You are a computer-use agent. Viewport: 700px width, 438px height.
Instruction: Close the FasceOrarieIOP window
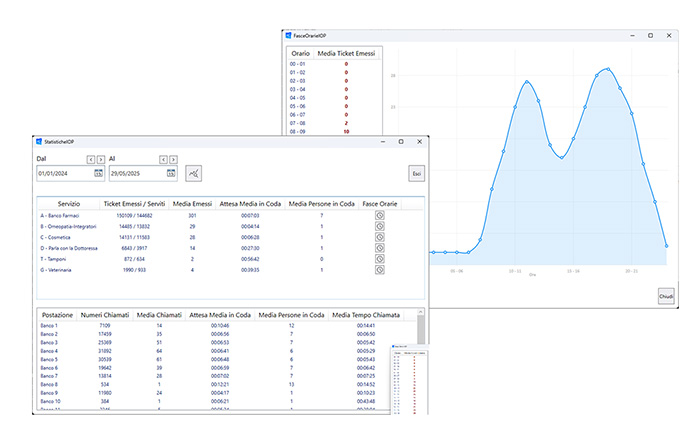coord(669,36)
